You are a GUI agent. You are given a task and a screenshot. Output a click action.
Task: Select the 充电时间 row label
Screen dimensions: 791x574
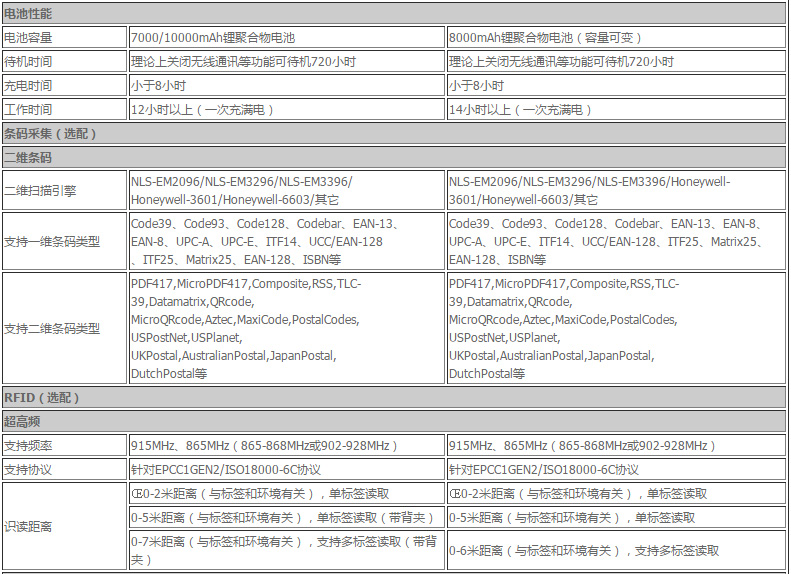[65, 85]
